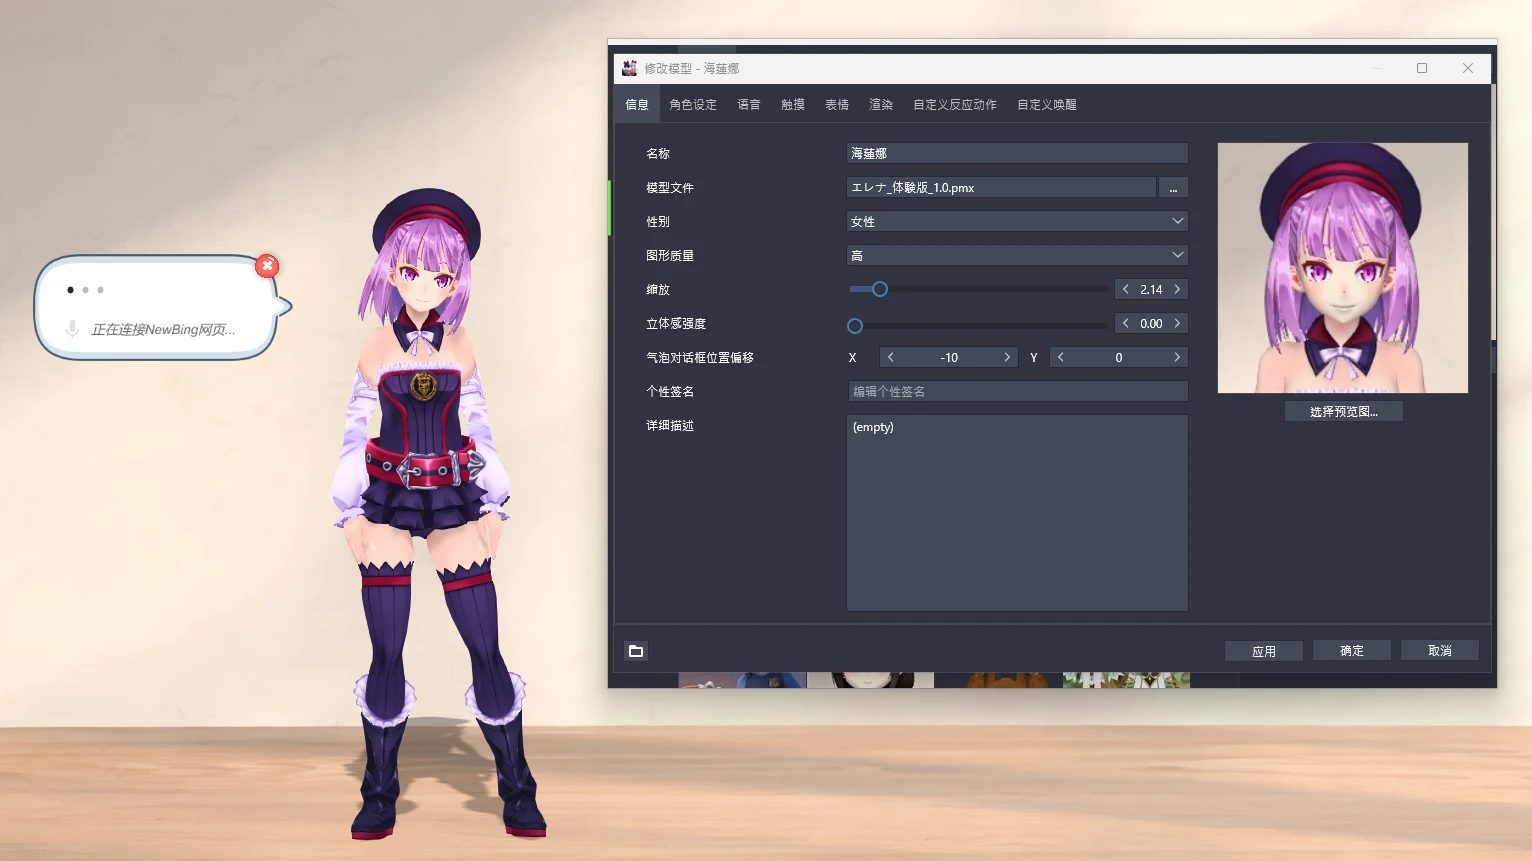Click the 应用 button
Image resolution: width=1532 pixels, height=861 pixels.
pos(1264,651)
